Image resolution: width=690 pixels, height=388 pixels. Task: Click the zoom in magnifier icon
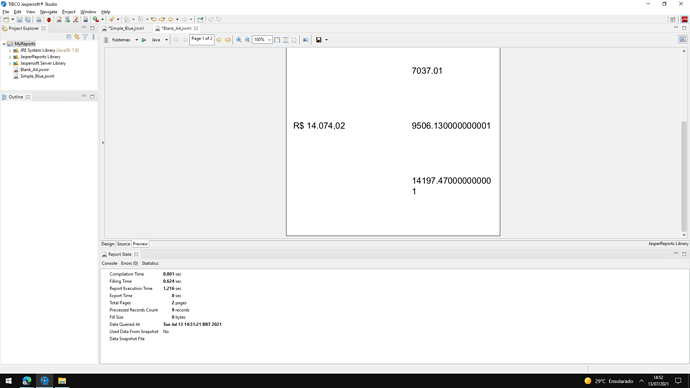point(239,40)
